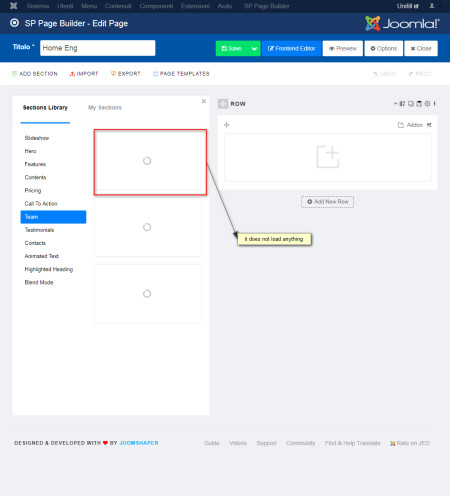Close the Sections Library panel
Image resolution: width=450 pixels, height=496 pixels.
(204, 101)
